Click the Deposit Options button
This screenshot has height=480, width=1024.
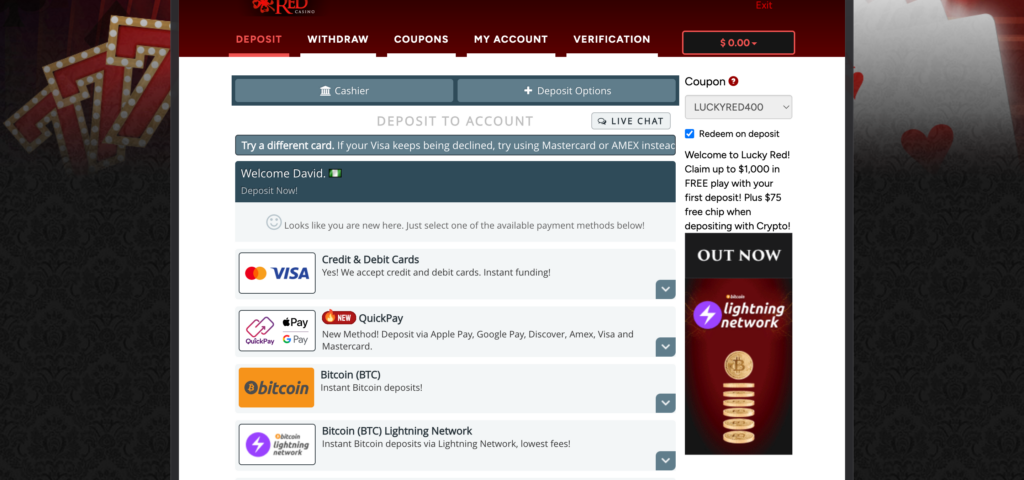pos(566,91)
